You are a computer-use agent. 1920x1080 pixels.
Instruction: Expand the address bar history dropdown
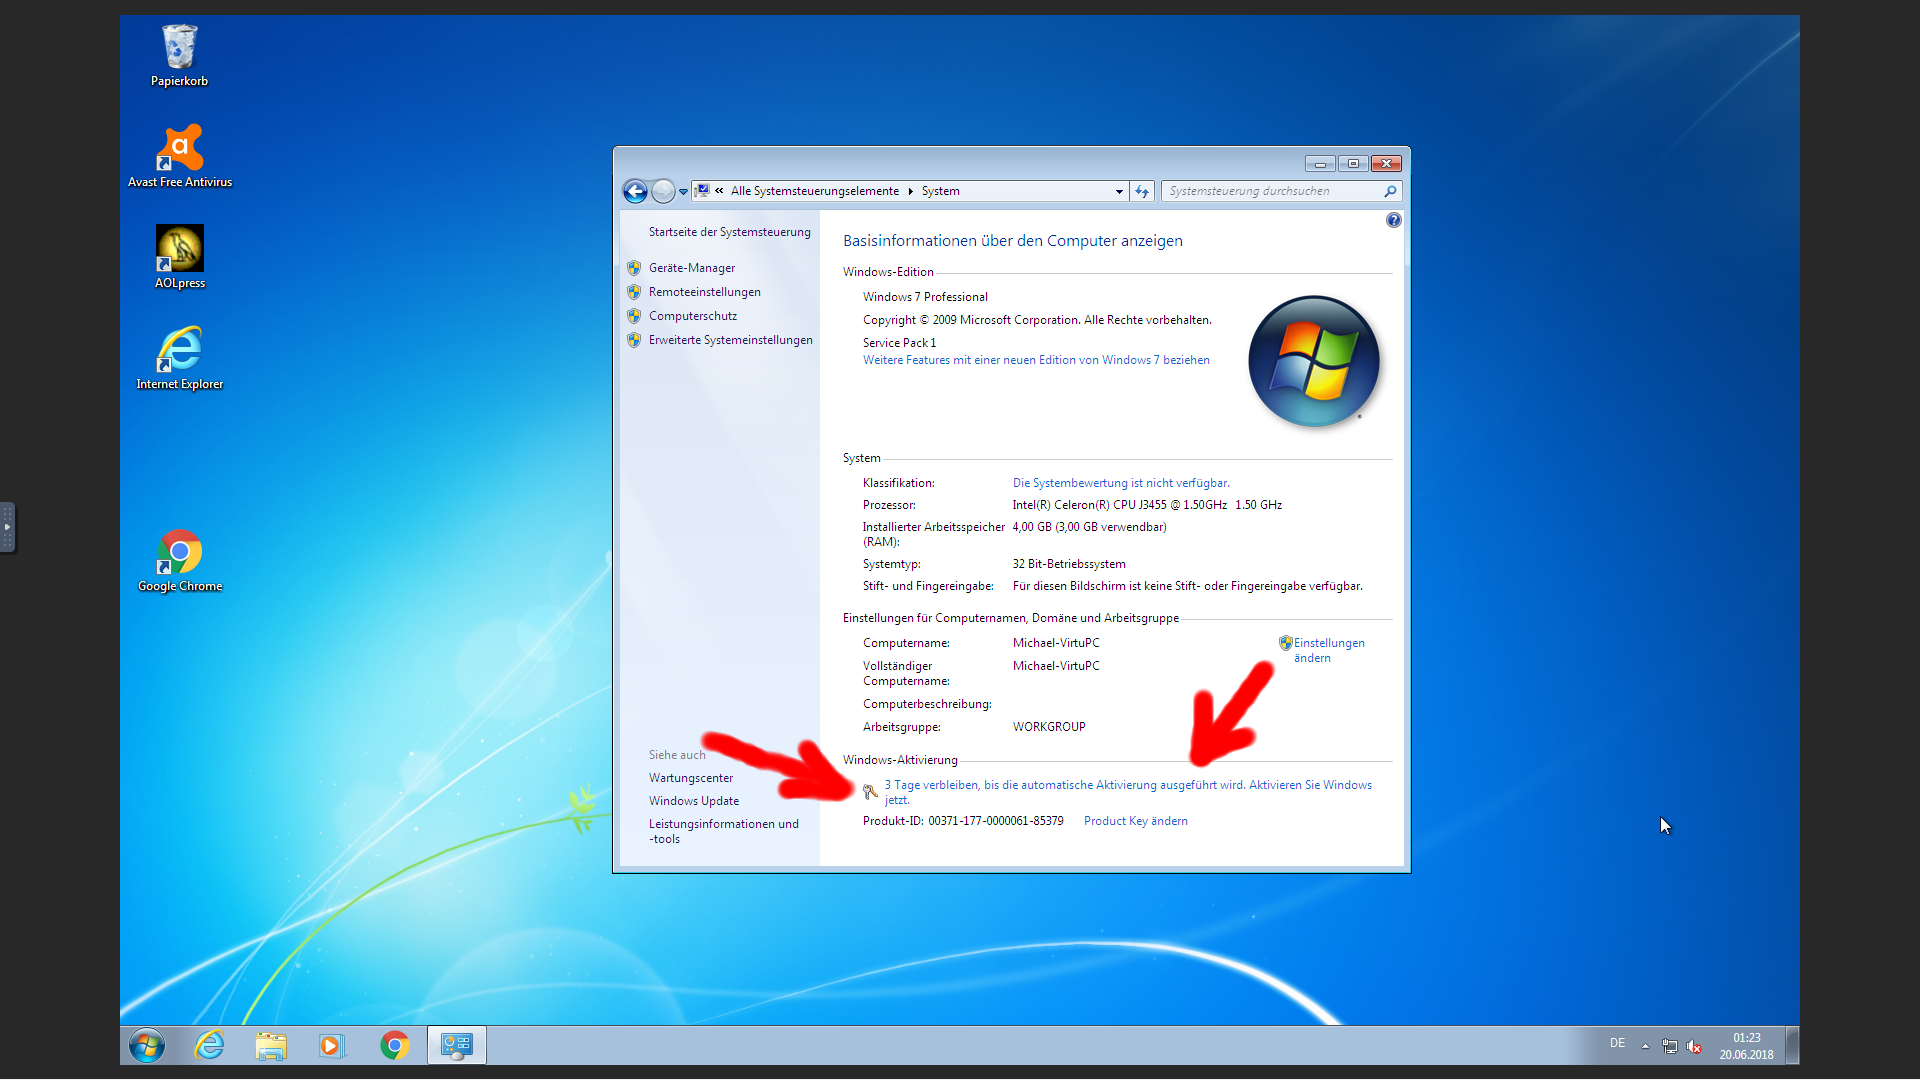click(1119, 191)
